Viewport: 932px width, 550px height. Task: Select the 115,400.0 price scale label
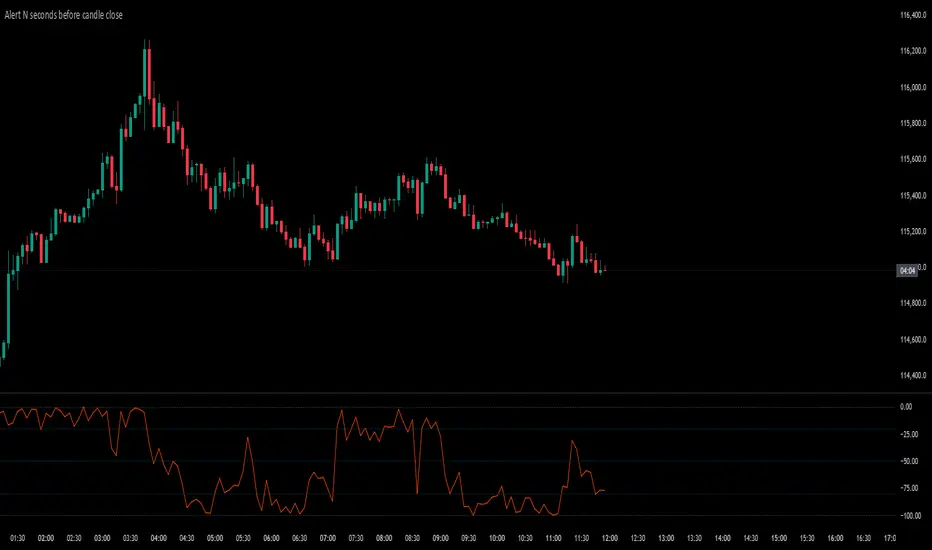[x=913, y=196]
